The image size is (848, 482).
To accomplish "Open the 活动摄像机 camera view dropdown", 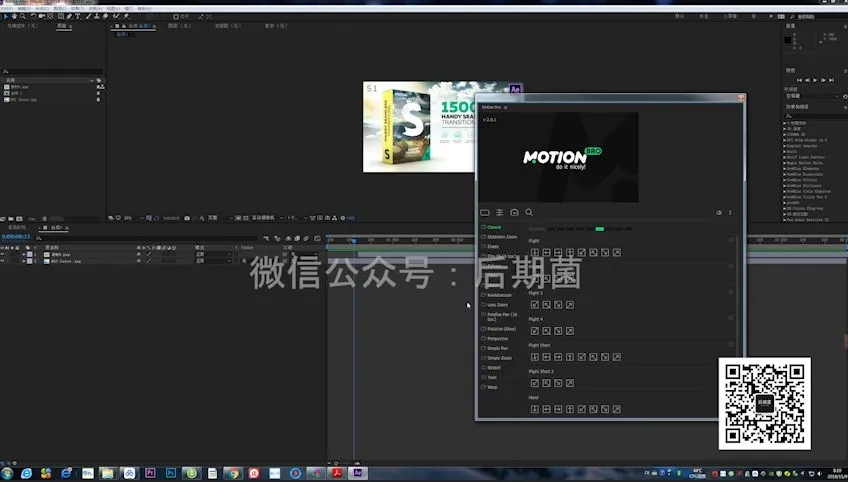I will 267,218.
